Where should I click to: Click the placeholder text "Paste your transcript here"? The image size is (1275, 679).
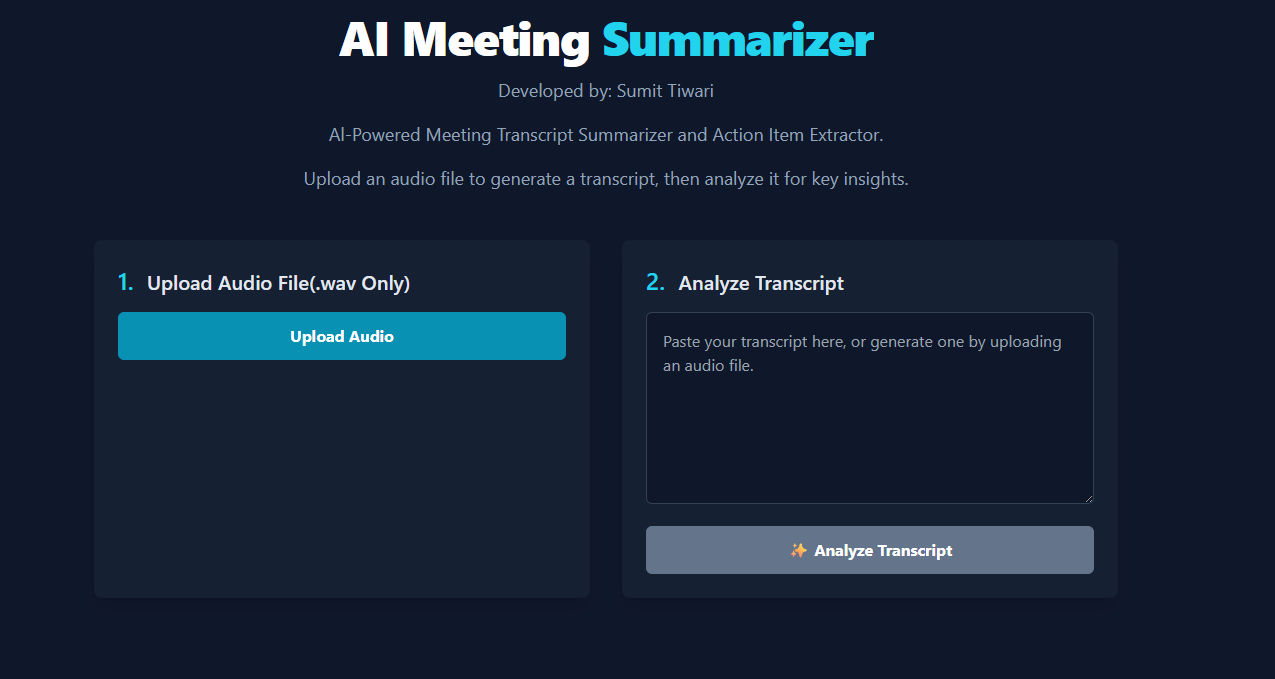click(754, 342)
